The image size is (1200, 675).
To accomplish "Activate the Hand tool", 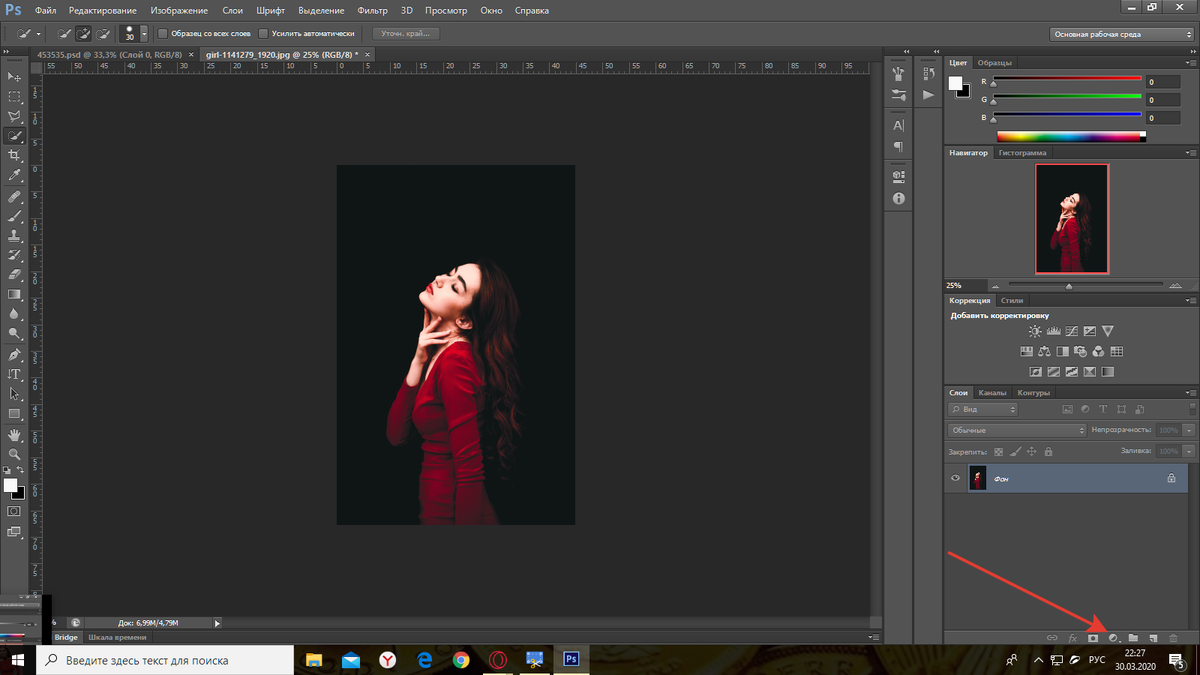I will pos(14,435).
